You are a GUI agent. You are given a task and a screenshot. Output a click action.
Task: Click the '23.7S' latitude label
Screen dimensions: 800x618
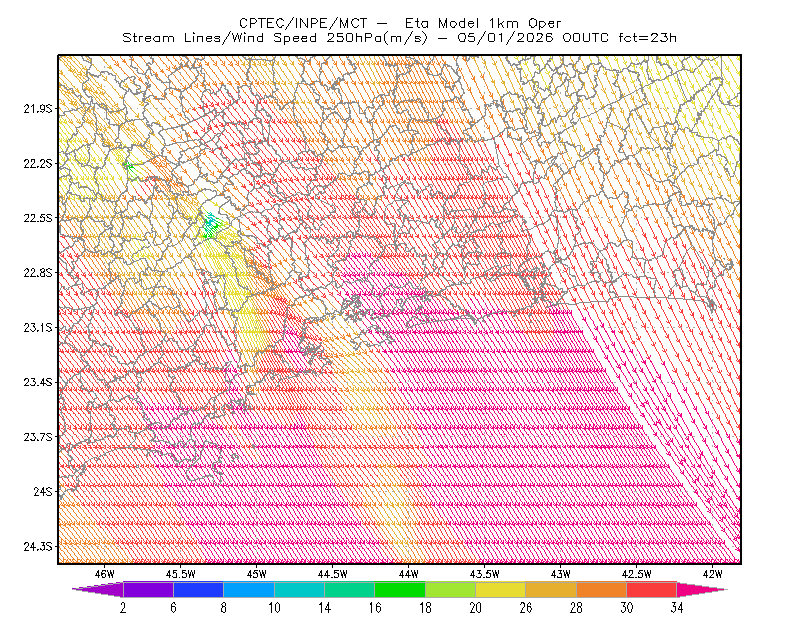coord(37,437)
